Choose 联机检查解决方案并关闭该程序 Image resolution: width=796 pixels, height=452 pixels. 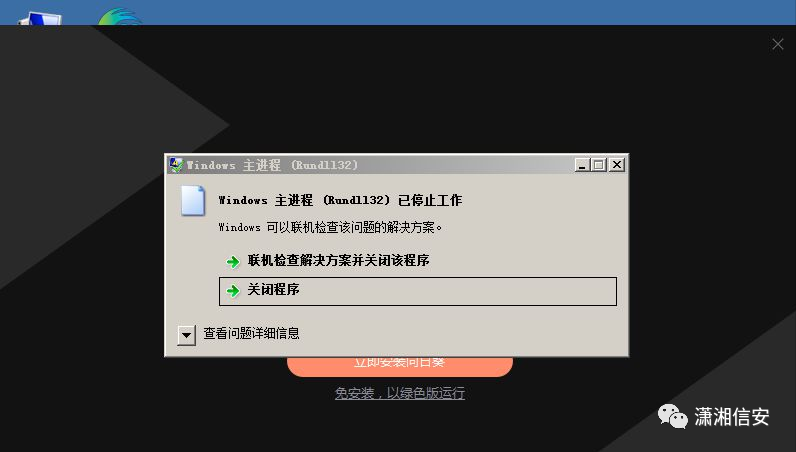click(x=338, y=261)
